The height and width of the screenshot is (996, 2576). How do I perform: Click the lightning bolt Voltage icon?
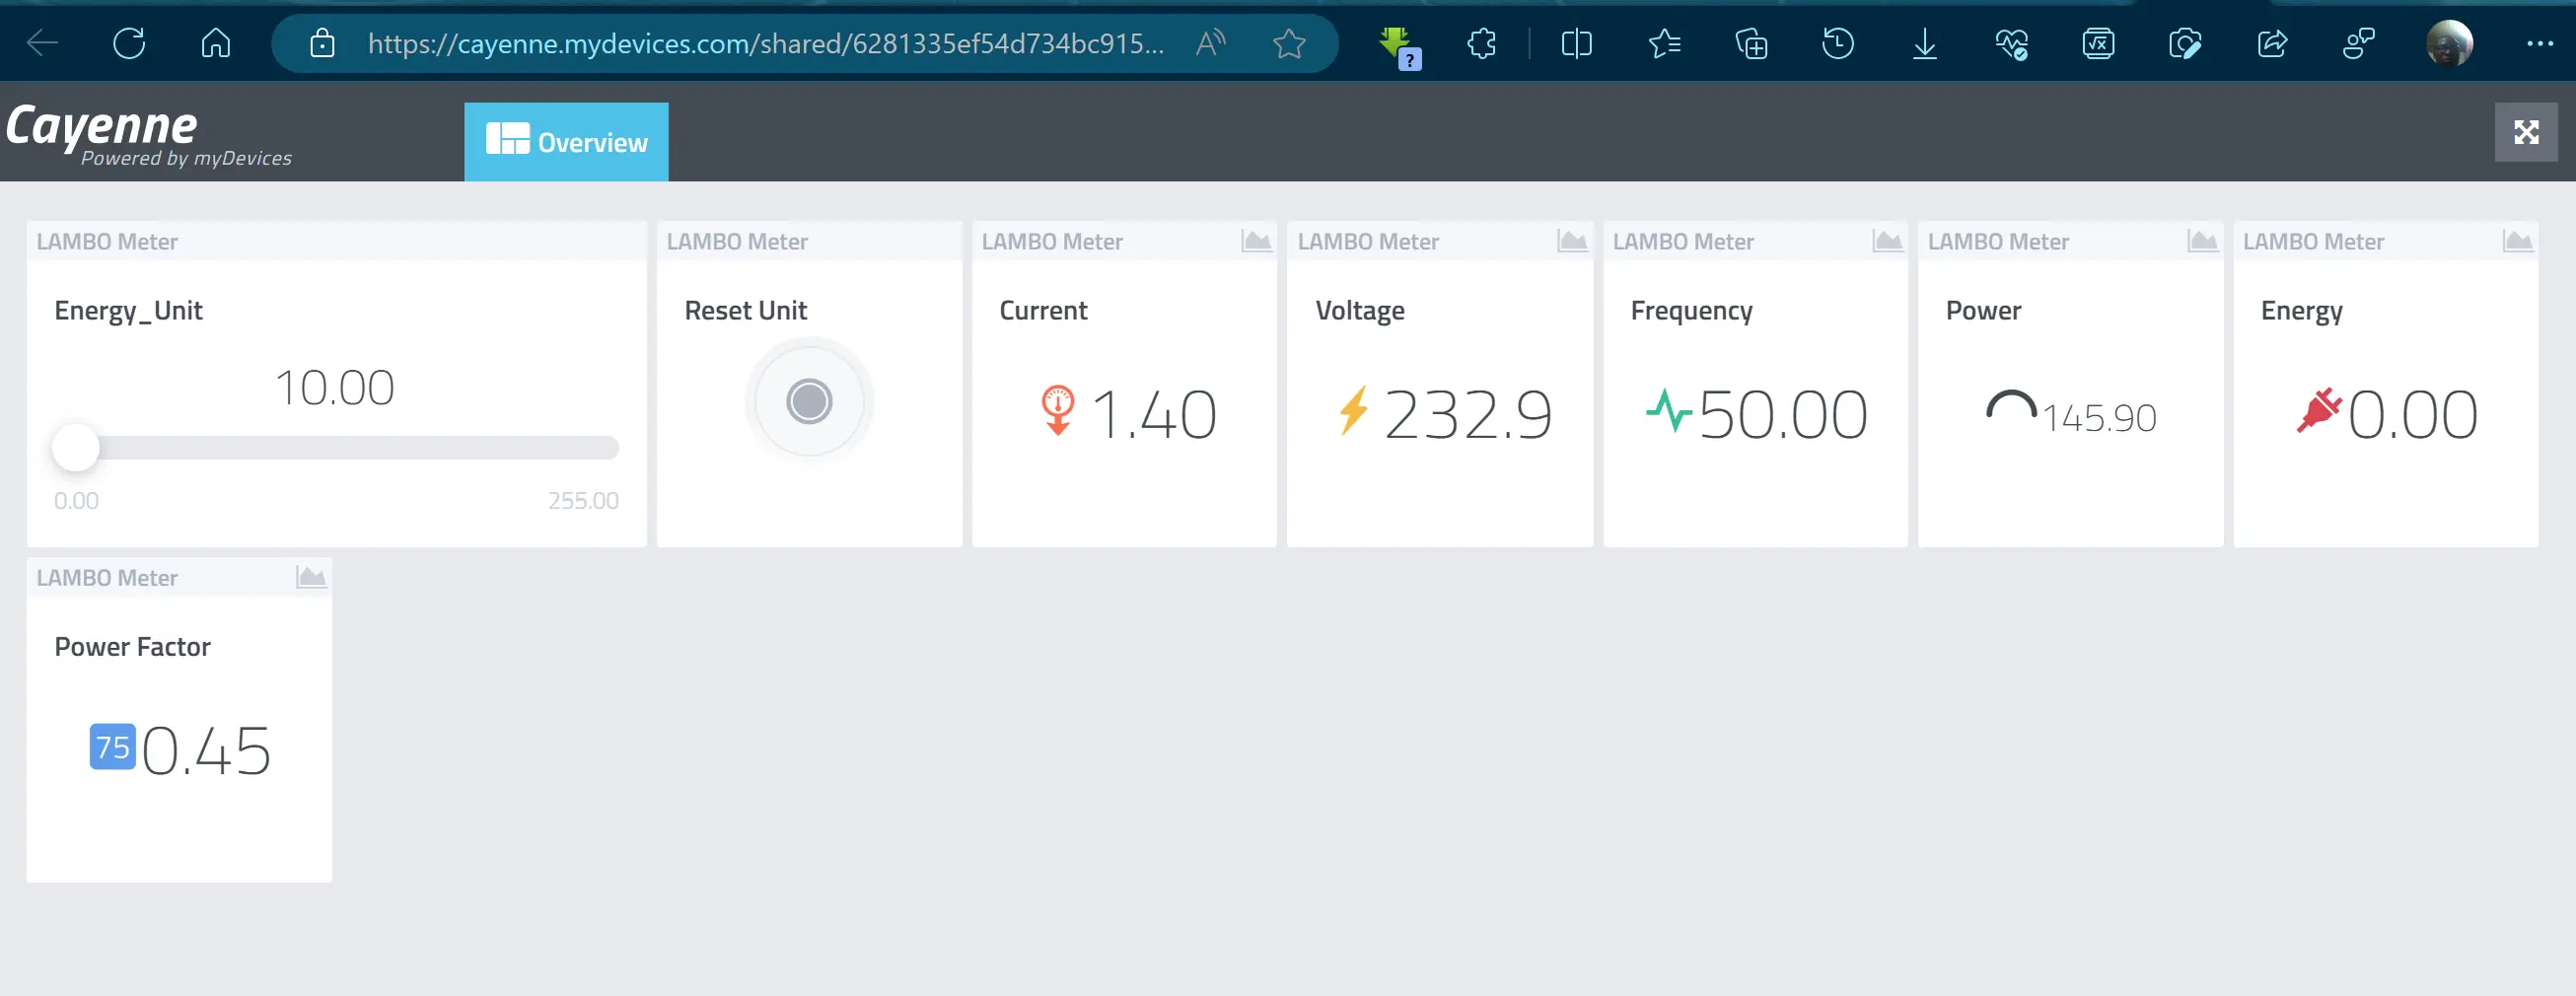(x=1354, y=410)
